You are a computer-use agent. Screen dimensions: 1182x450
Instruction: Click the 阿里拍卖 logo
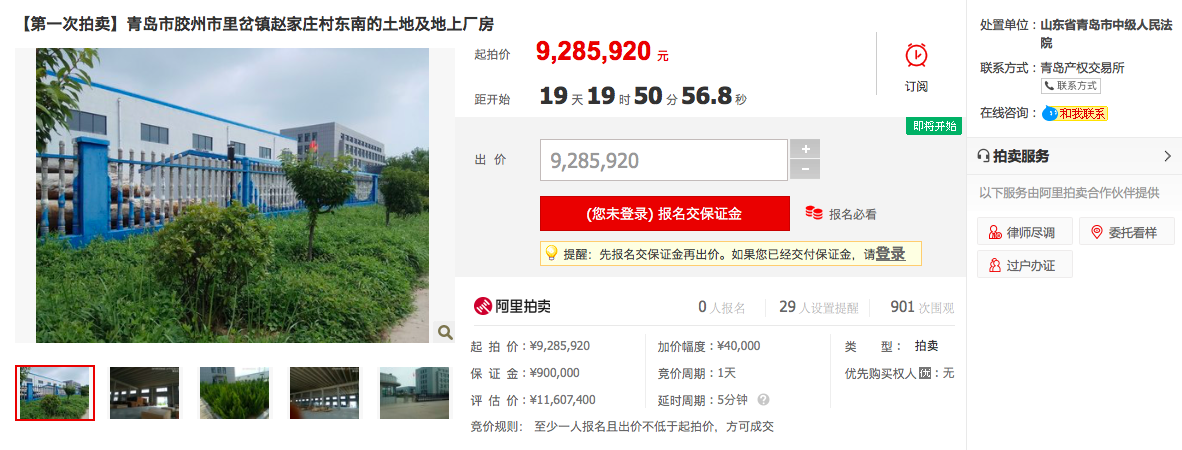pyautogui.click(x=512, y=306)
